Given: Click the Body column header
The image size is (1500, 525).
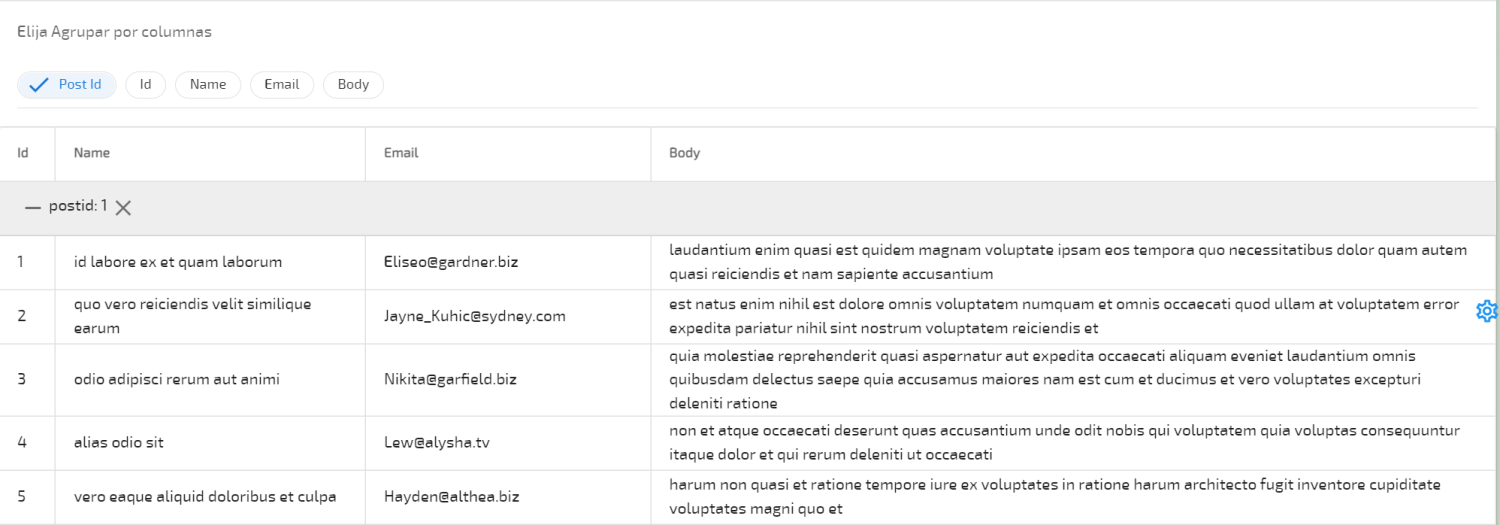Looking at the screenshot, I should click(x=685, y=153).
